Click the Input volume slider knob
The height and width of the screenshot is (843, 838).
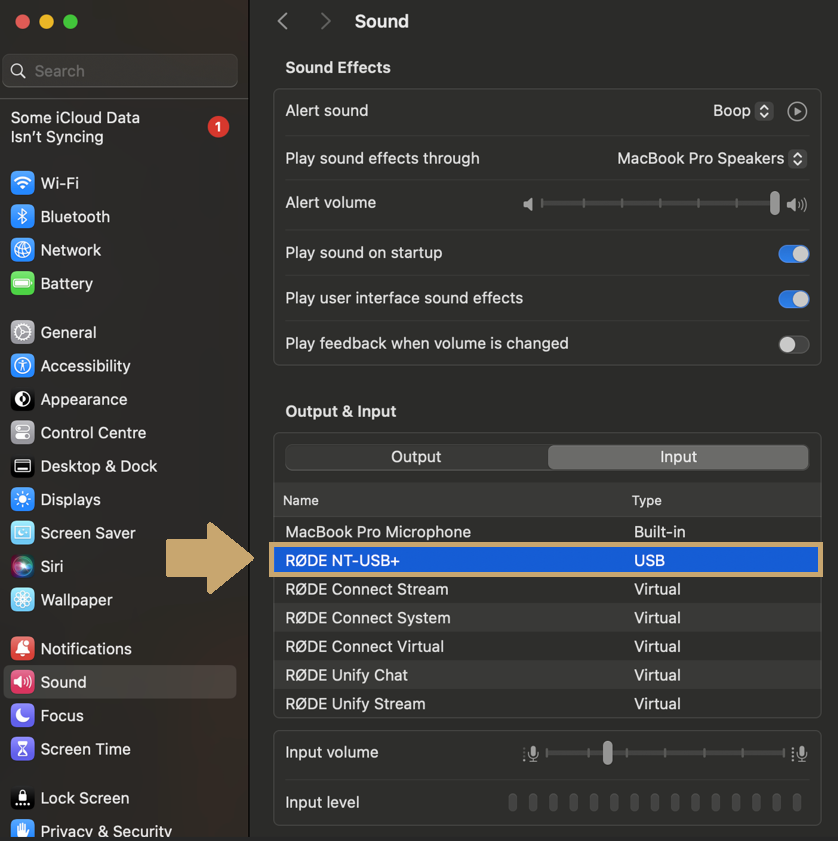(607, 753)
